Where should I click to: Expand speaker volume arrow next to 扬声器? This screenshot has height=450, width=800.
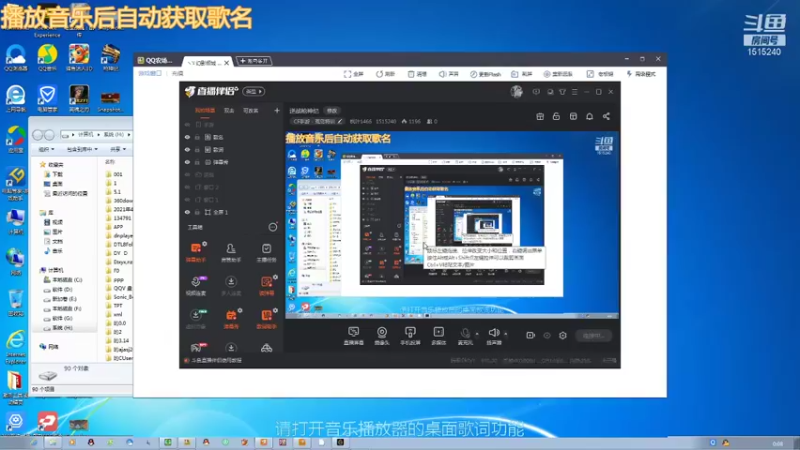506,334
